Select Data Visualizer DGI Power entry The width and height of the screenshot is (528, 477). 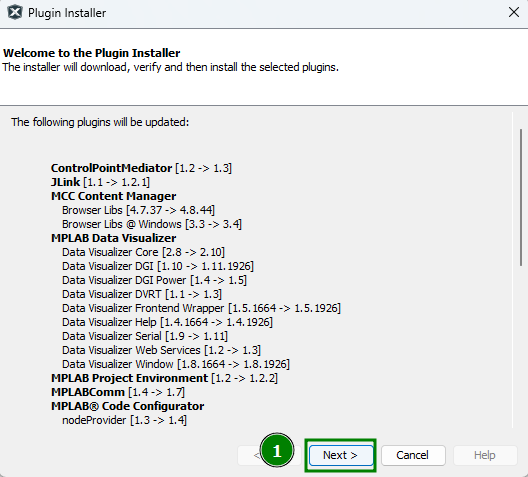pyautogui.click(x=154, y=280)
